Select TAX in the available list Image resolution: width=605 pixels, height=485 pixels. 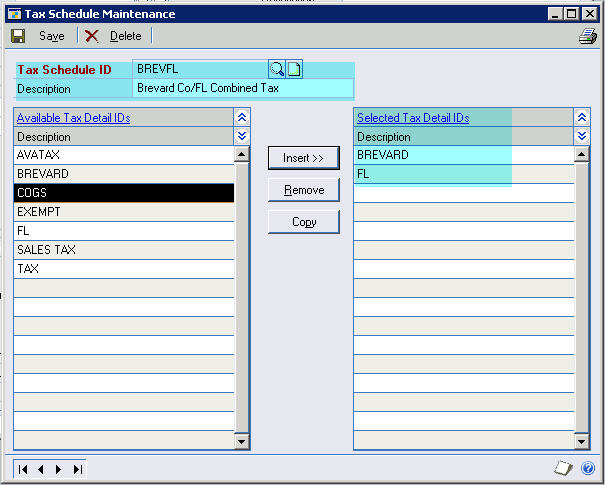point(124,269)
